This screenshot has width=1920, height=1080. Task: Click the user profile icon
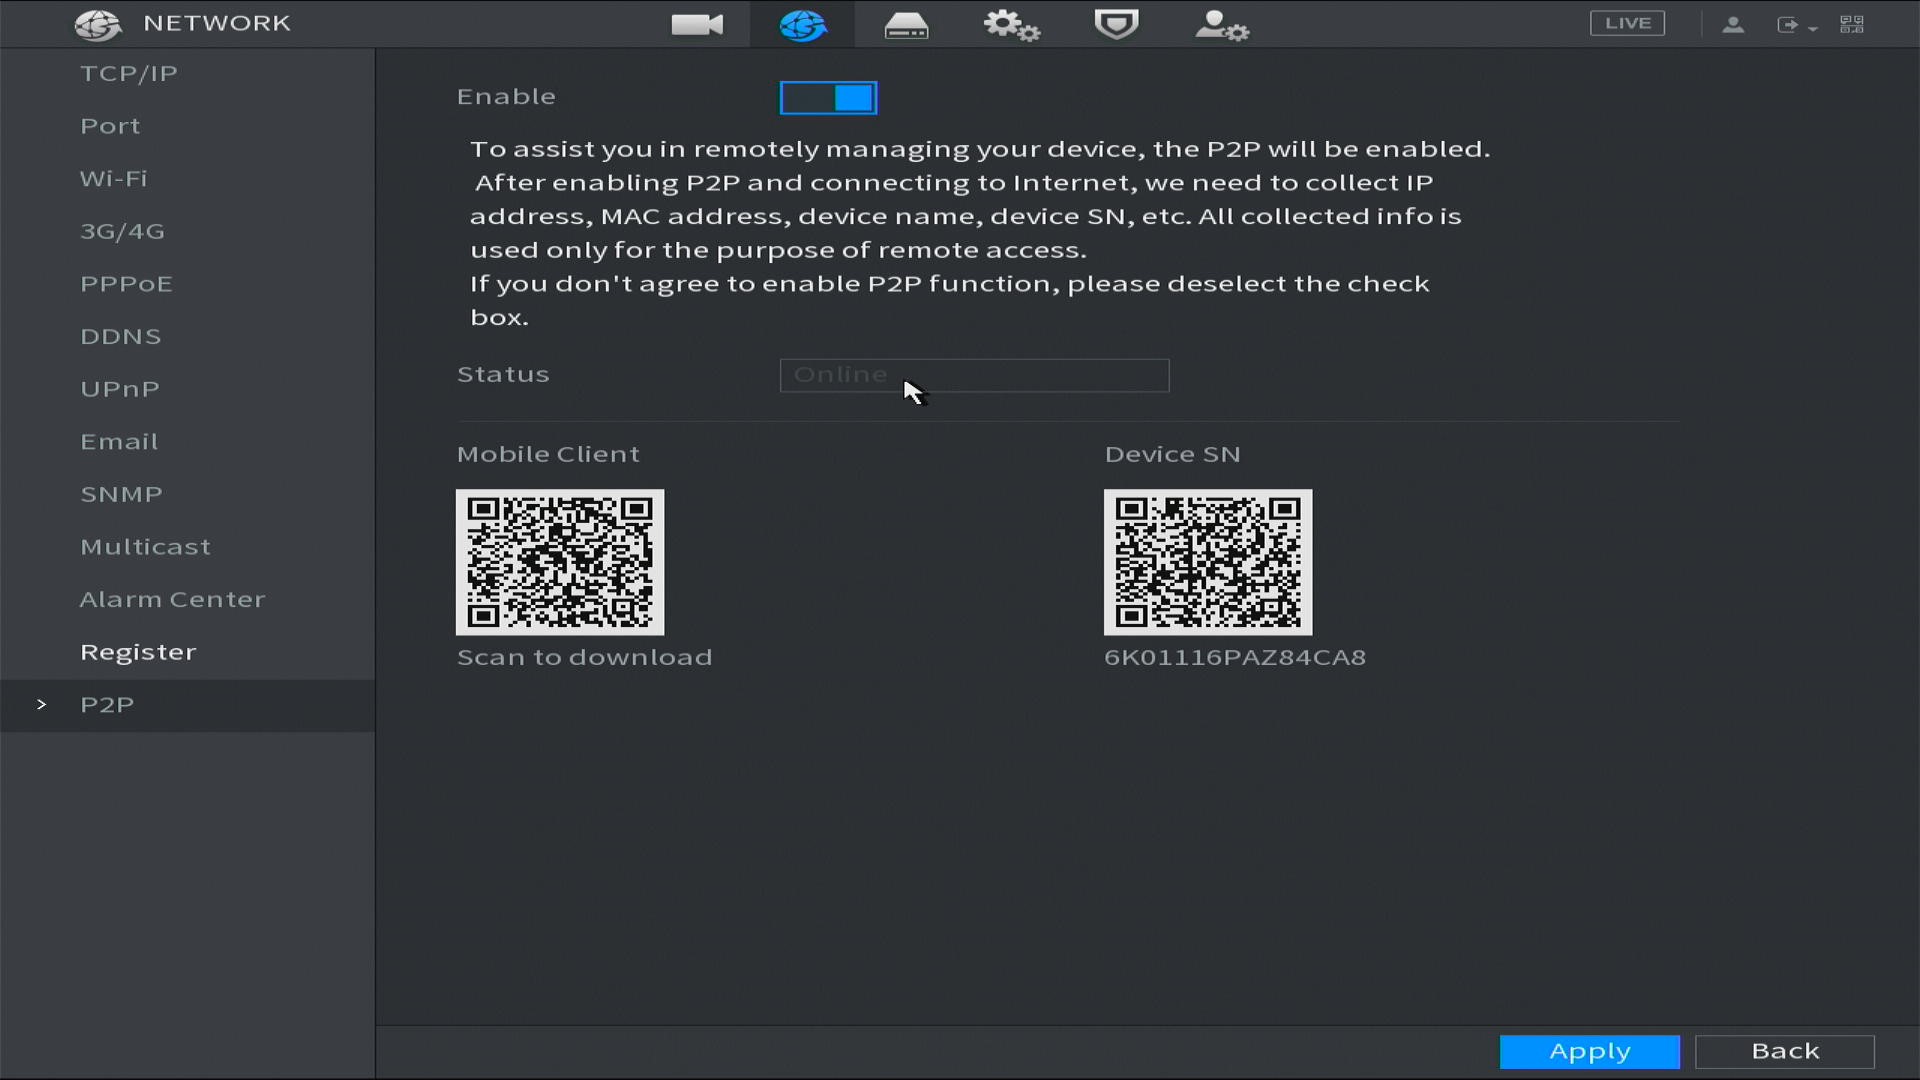1733,24
